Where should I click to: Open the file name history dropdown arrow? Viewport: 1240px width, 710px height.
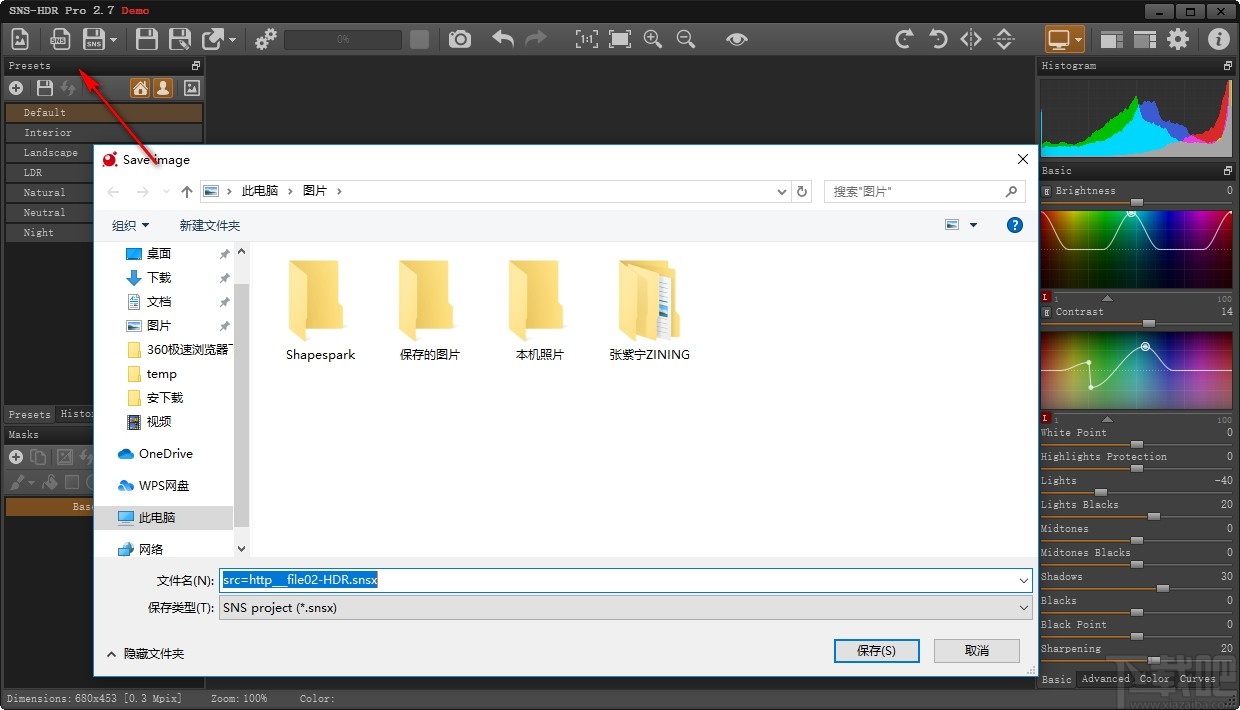click(x=1024, y=580)
